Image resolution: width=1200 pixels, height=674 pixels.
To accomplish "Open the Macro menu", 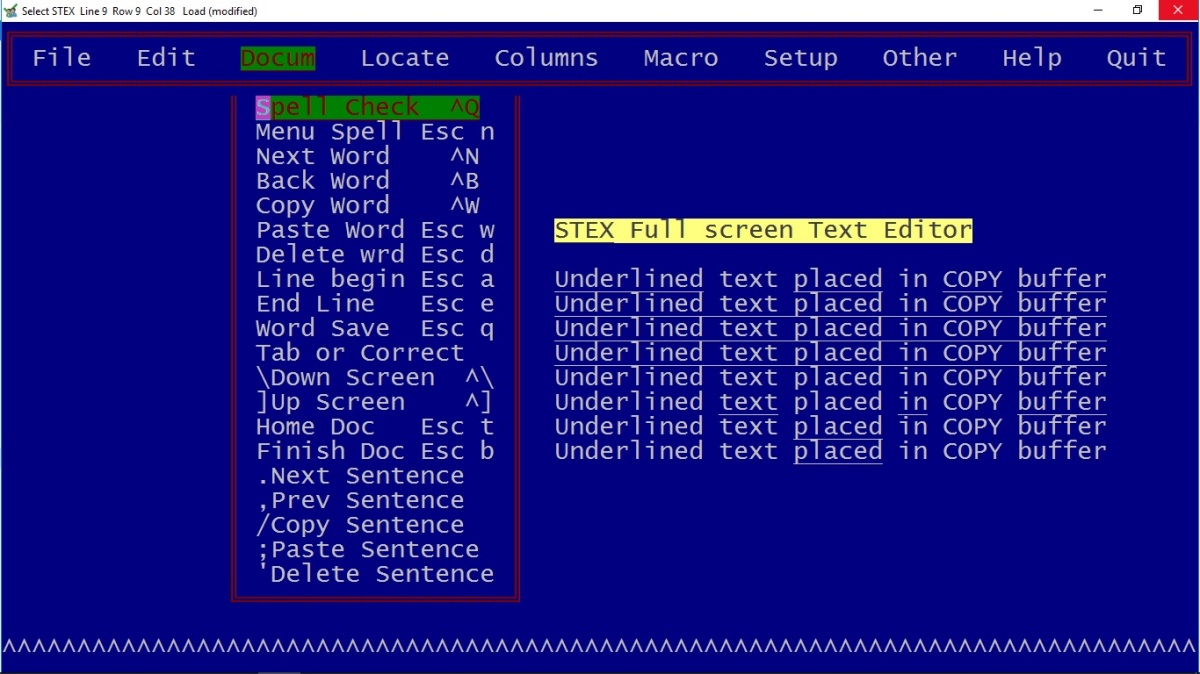I will coord(681,58).
